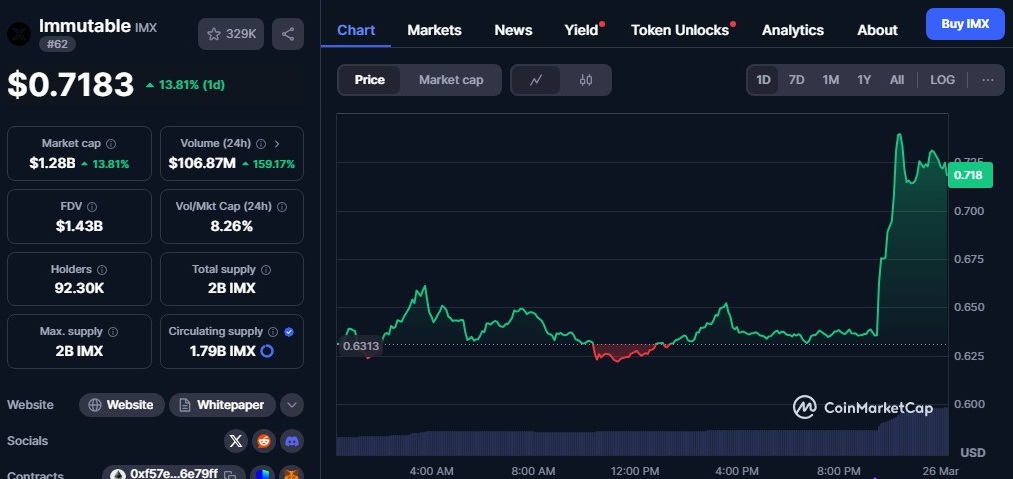Open the Discord social link
This screenshot has width=1013, height=479.
point(291,441)
